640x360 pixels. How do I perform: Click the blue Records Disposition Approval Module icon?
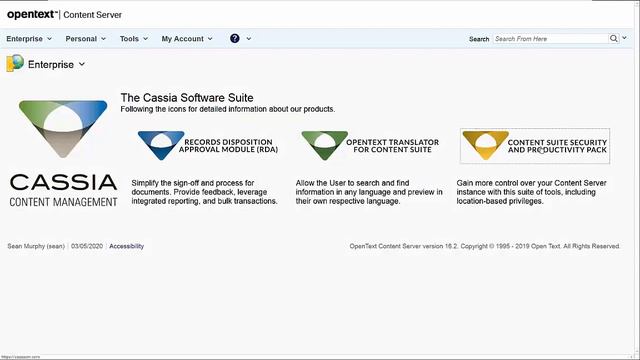161,145
